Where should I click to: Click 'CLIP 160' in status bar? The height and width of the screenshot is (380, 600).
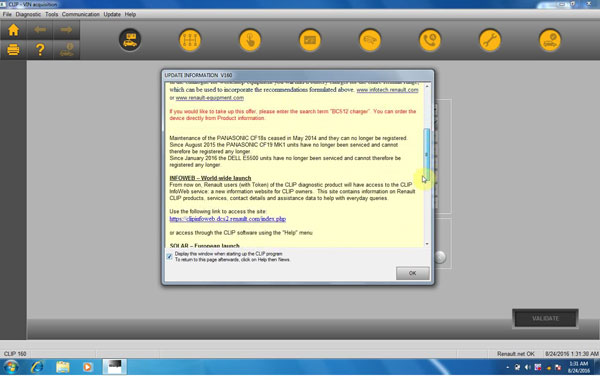[x=15, y=354]
